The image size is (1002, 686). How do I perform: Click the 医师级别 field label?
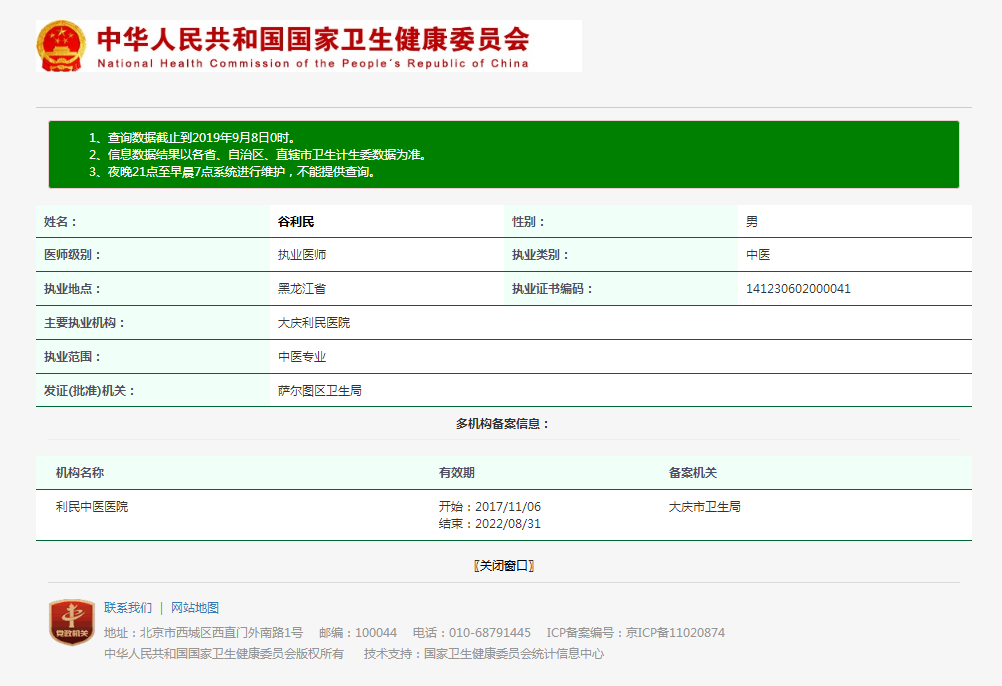[x=73, y=255]
